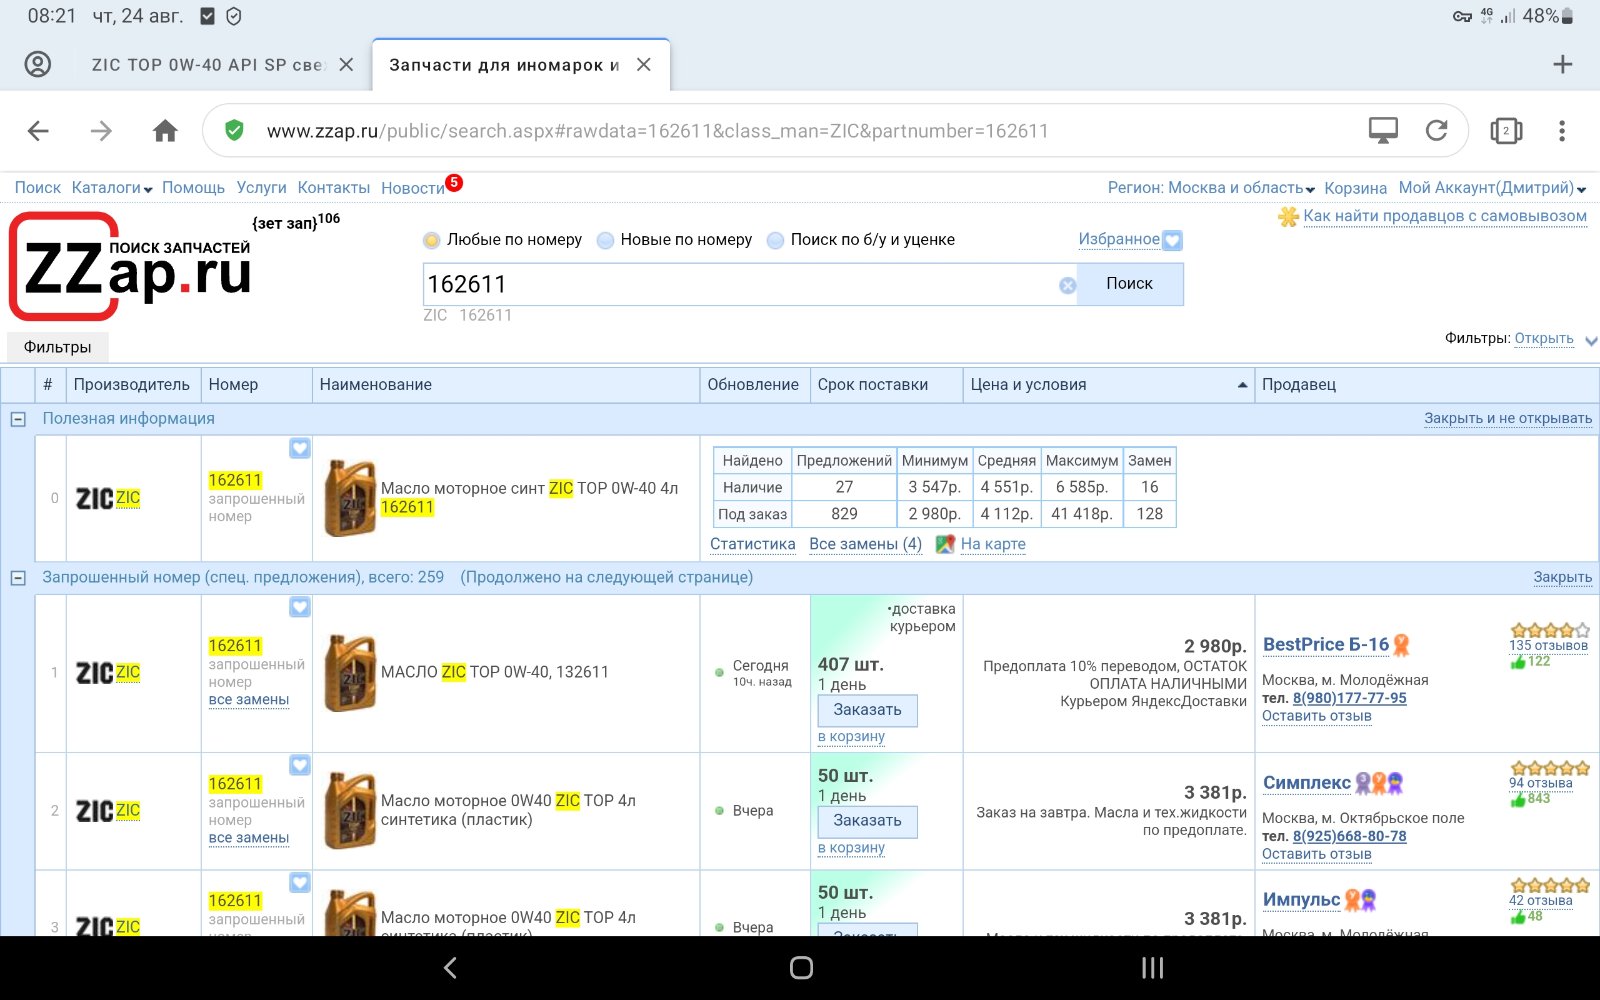1600x1000 pixels.
Task: Close the Запчасти для иномарок tab
Action: (644, 64)
